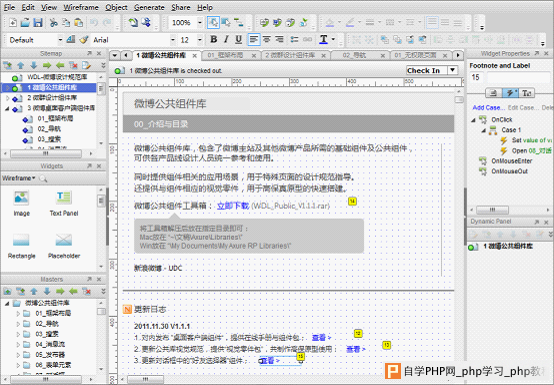Screen dimensions: 554x385
Task: Toggle bold formatting
Action: [213, 40]
